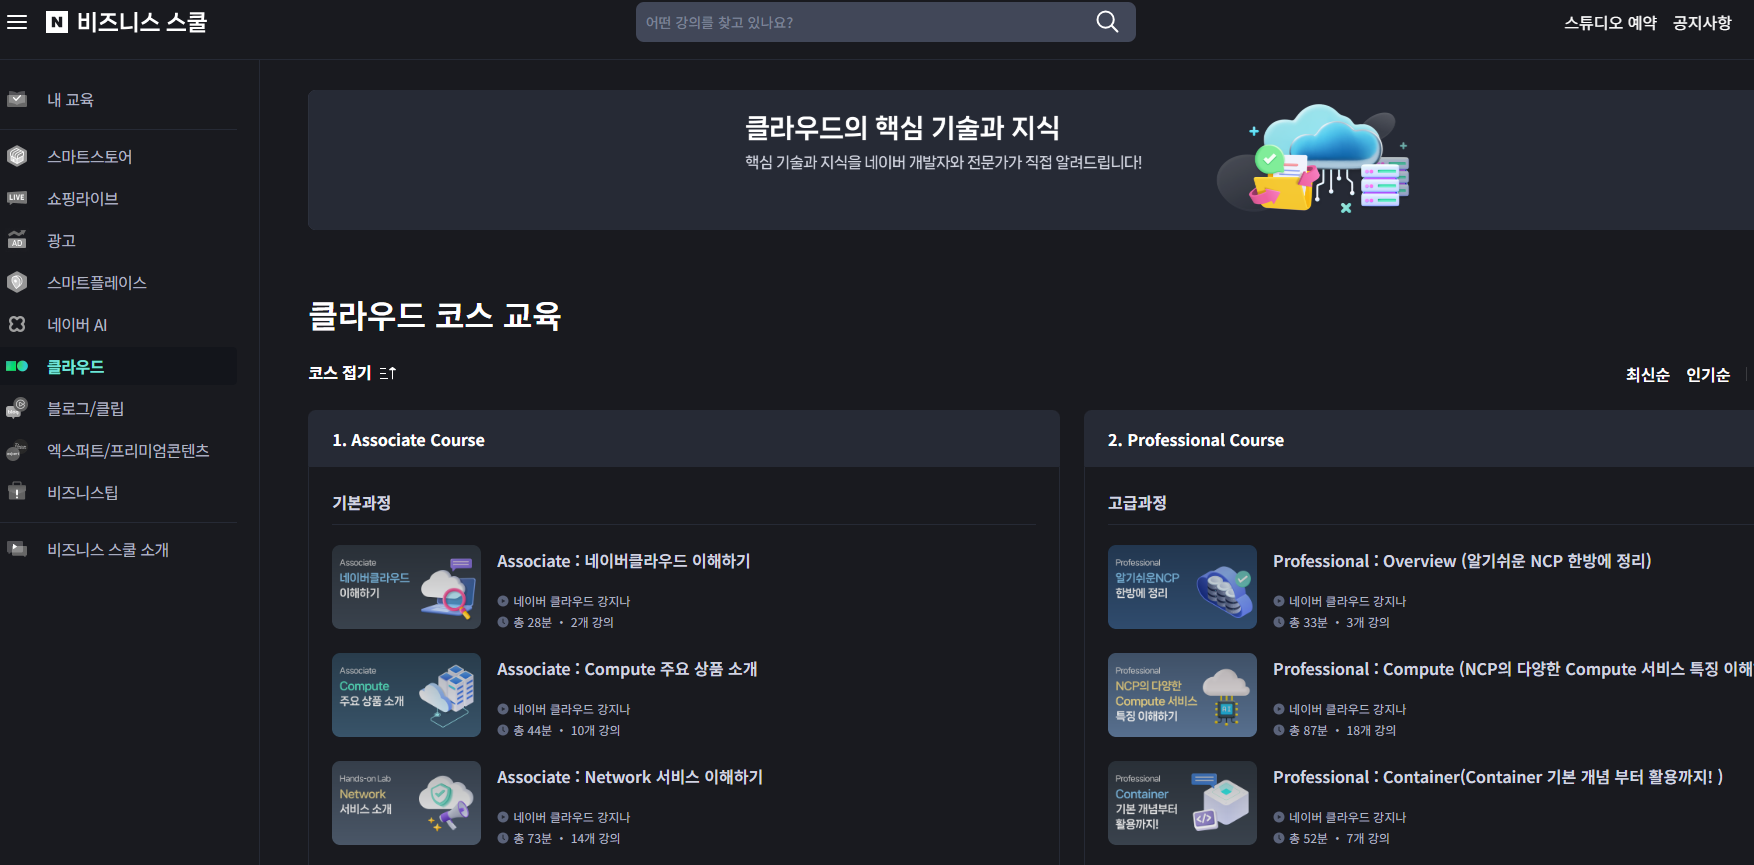This screenshot has height=865, width=1754.
Task: Click the 스마트스토어 sidebar icon
Action: (x=17, y=156)
